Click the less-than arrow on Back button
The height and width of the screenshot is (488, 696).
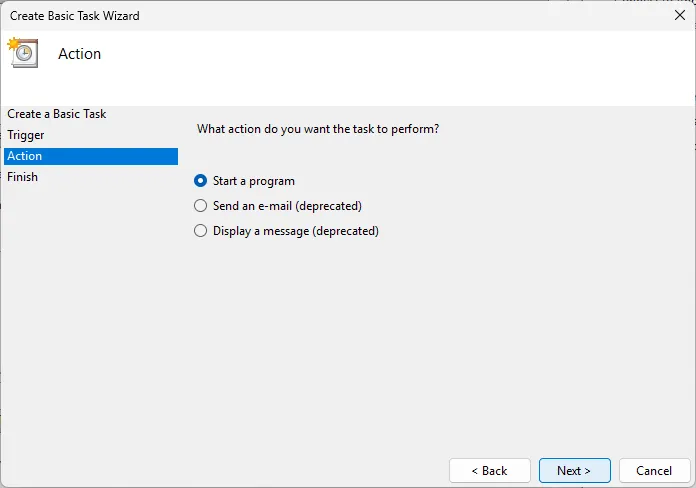(x=475, y=471)
